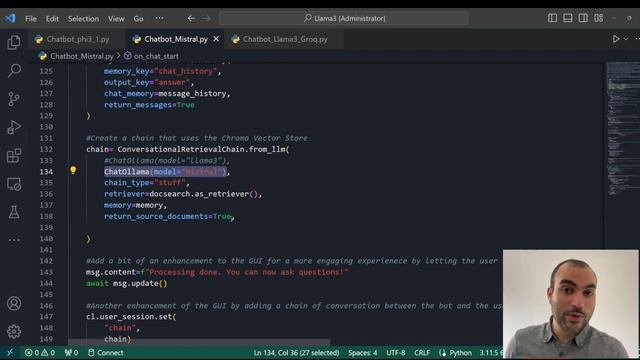Close the Chatbot_Mistral.py tab
Screen dimensions: 640x360
[216, 39]
